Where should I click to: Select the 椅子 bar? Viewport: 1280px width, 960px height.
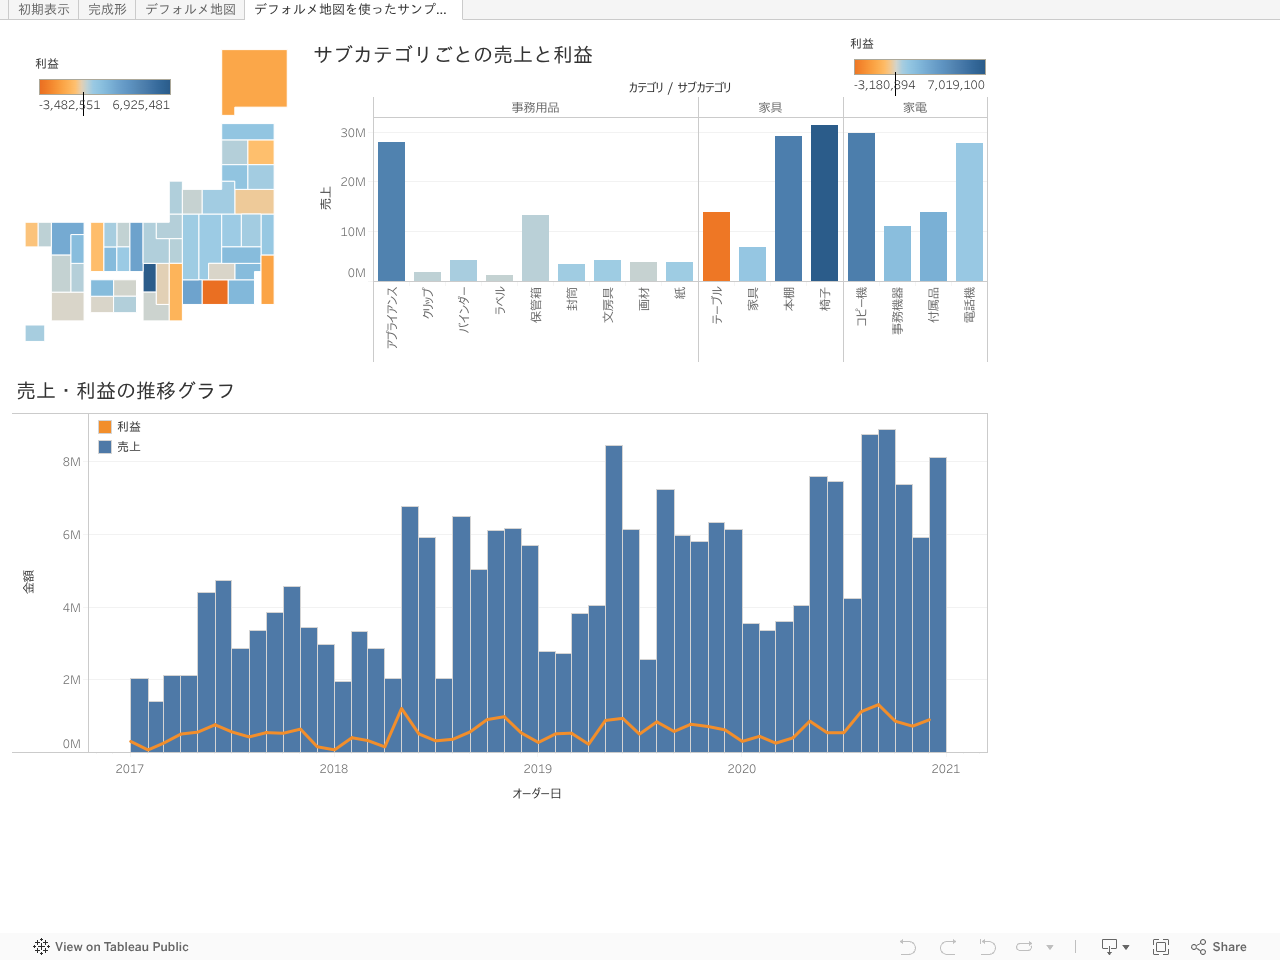point(825,203)
